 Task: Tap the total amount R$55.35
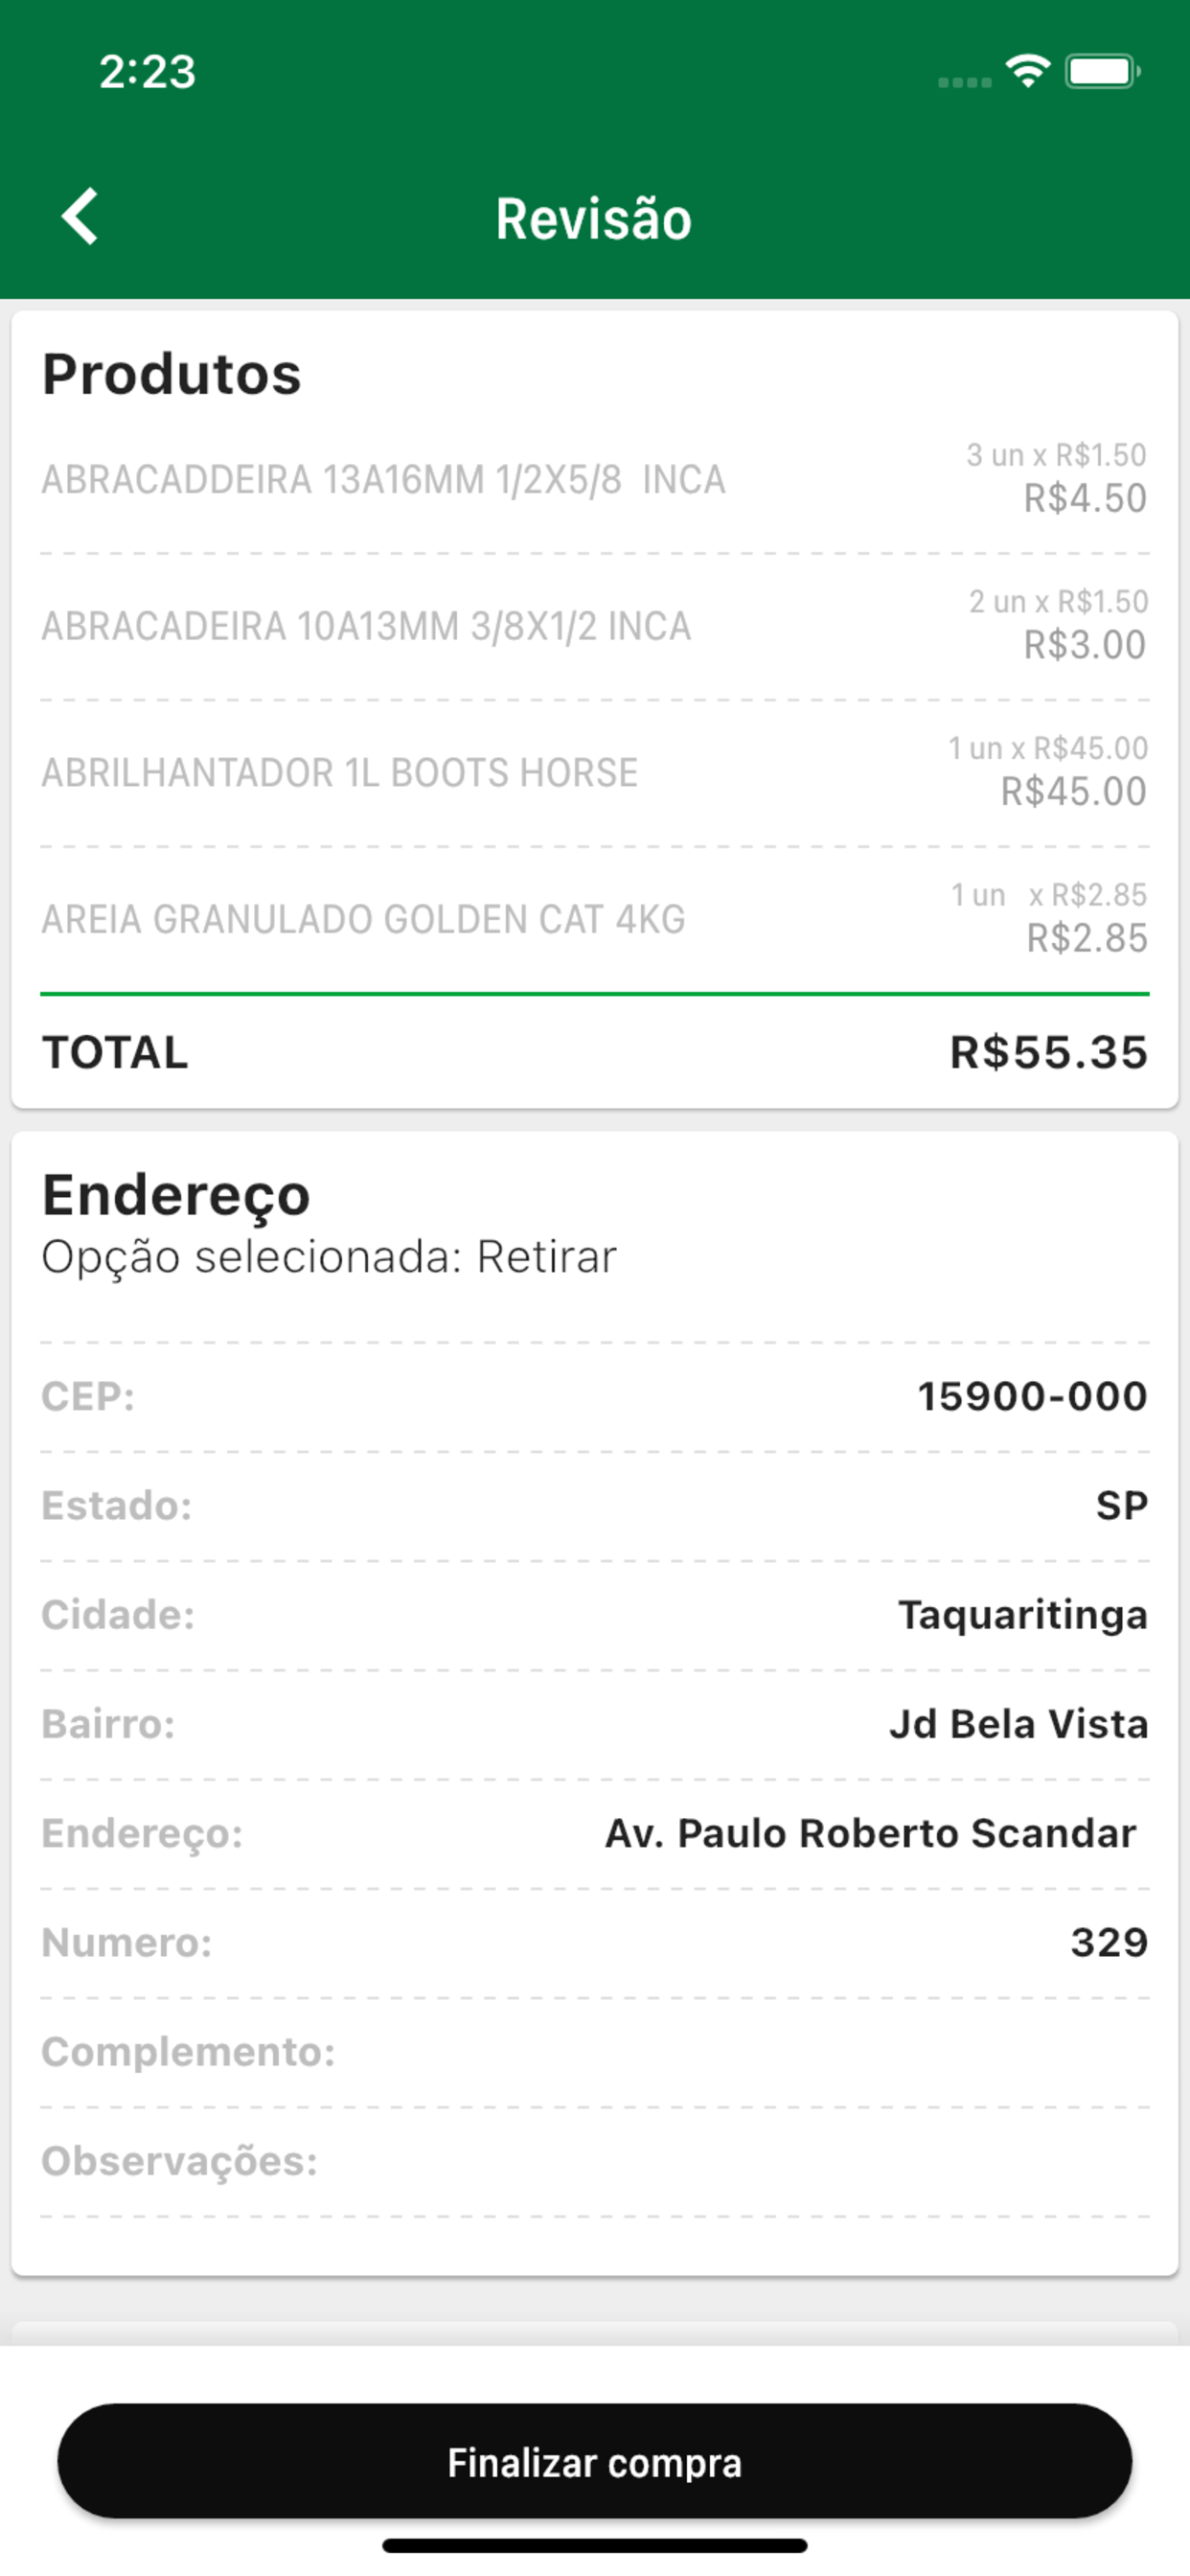coord(1048,1052)
